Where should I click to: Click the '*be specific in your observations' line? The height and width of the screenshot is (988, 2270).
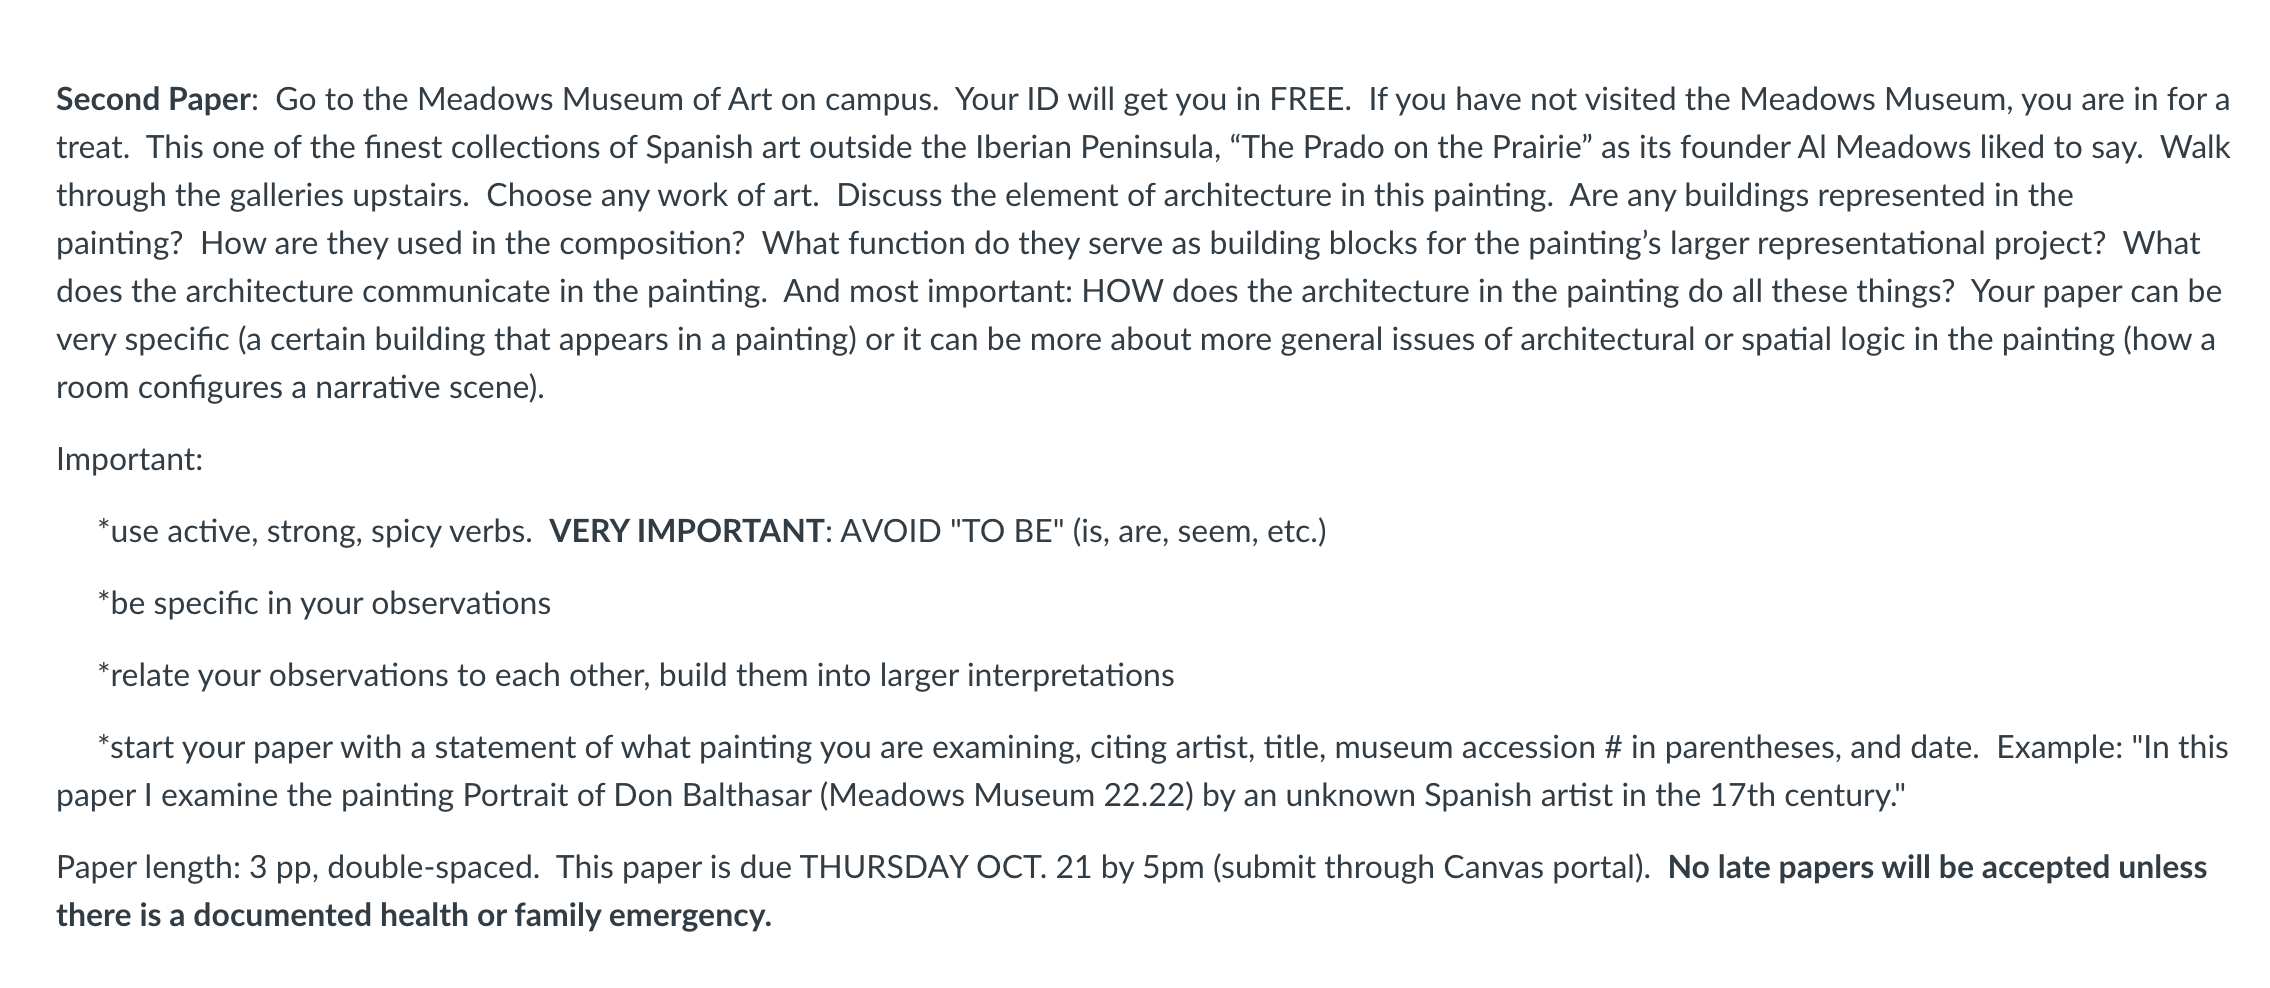(324, 603)
